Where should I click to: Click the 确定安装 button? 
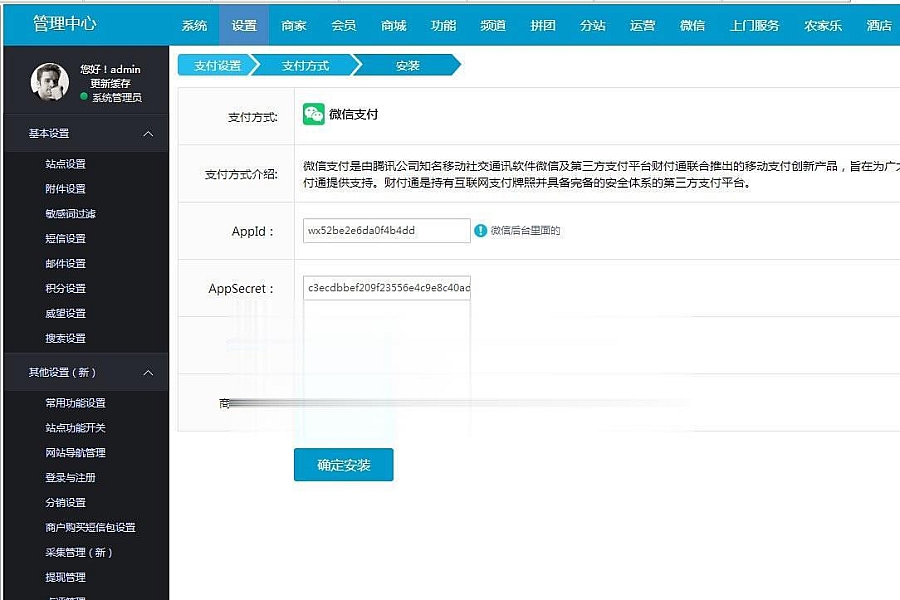tap(343, 464)
